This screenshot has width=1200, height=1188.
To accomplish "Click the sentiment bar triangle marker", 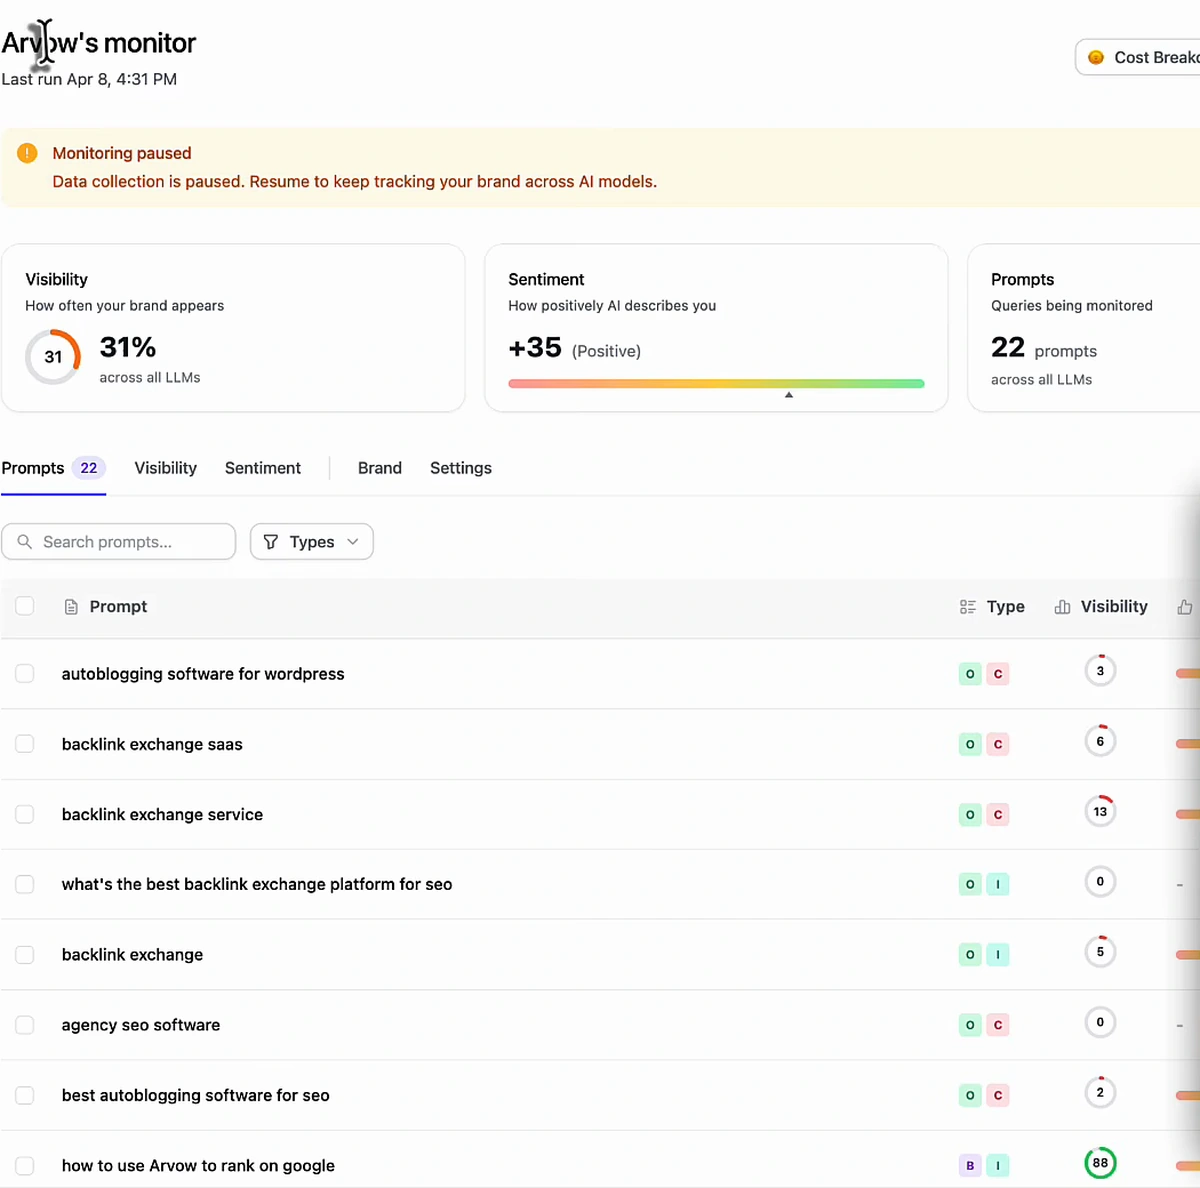I will [789, 395].
